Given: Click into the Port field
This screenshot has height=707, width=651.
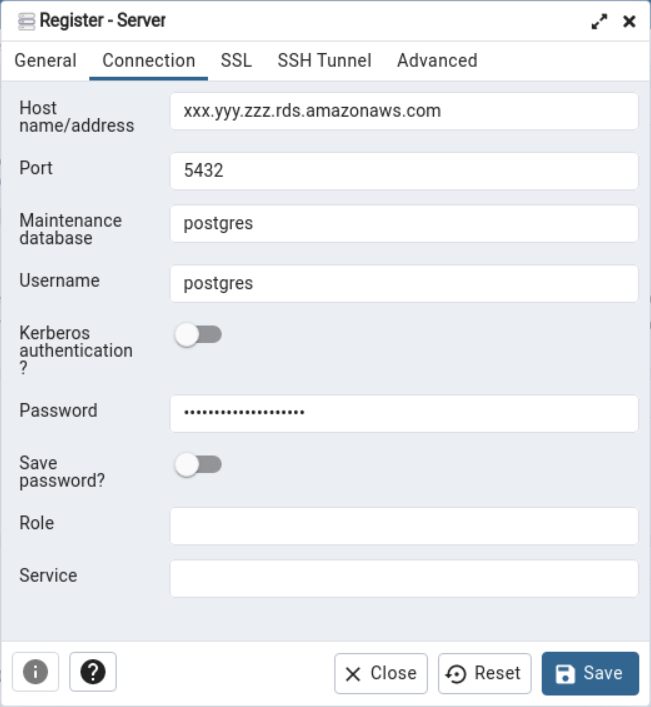Looking at the screenshot, I should pyautogui.click(x=404, y=171).
